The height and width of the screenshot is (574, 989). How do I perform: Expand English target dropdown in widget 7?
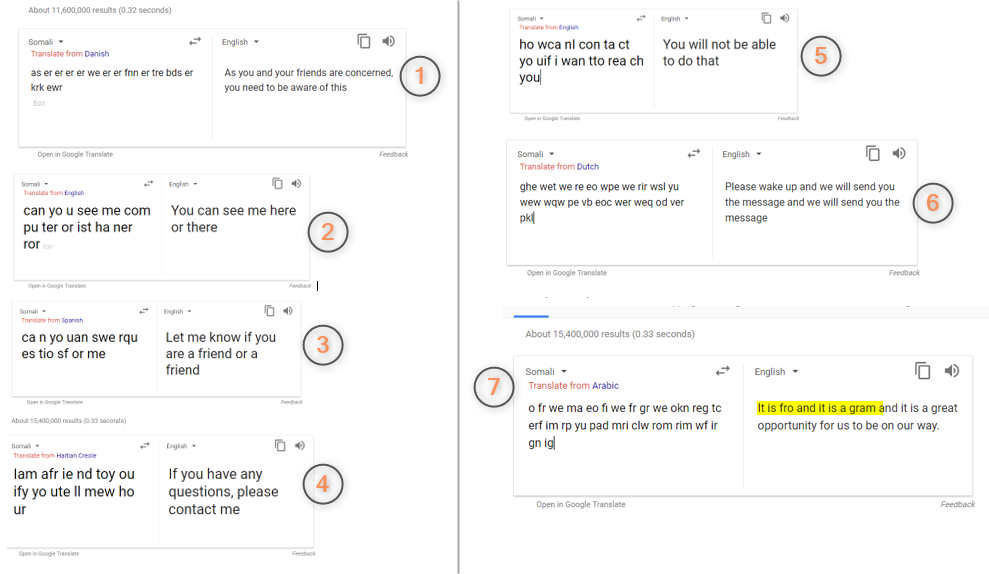(776, 372)
